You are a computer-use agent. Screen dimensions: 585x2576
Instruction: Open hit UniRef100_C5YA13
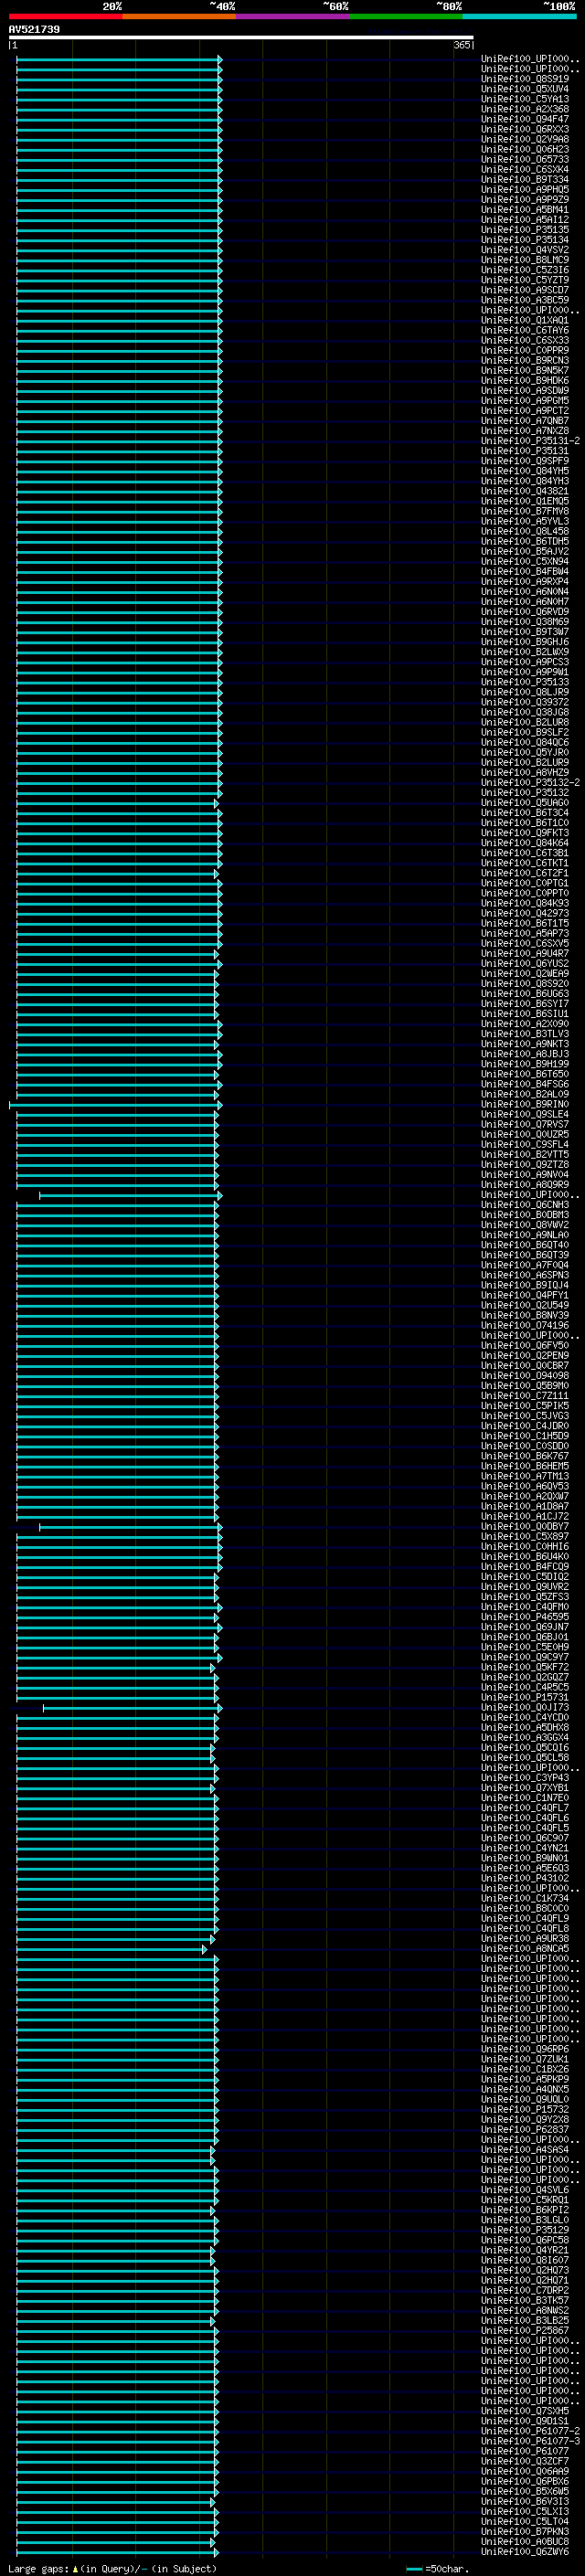525,99
